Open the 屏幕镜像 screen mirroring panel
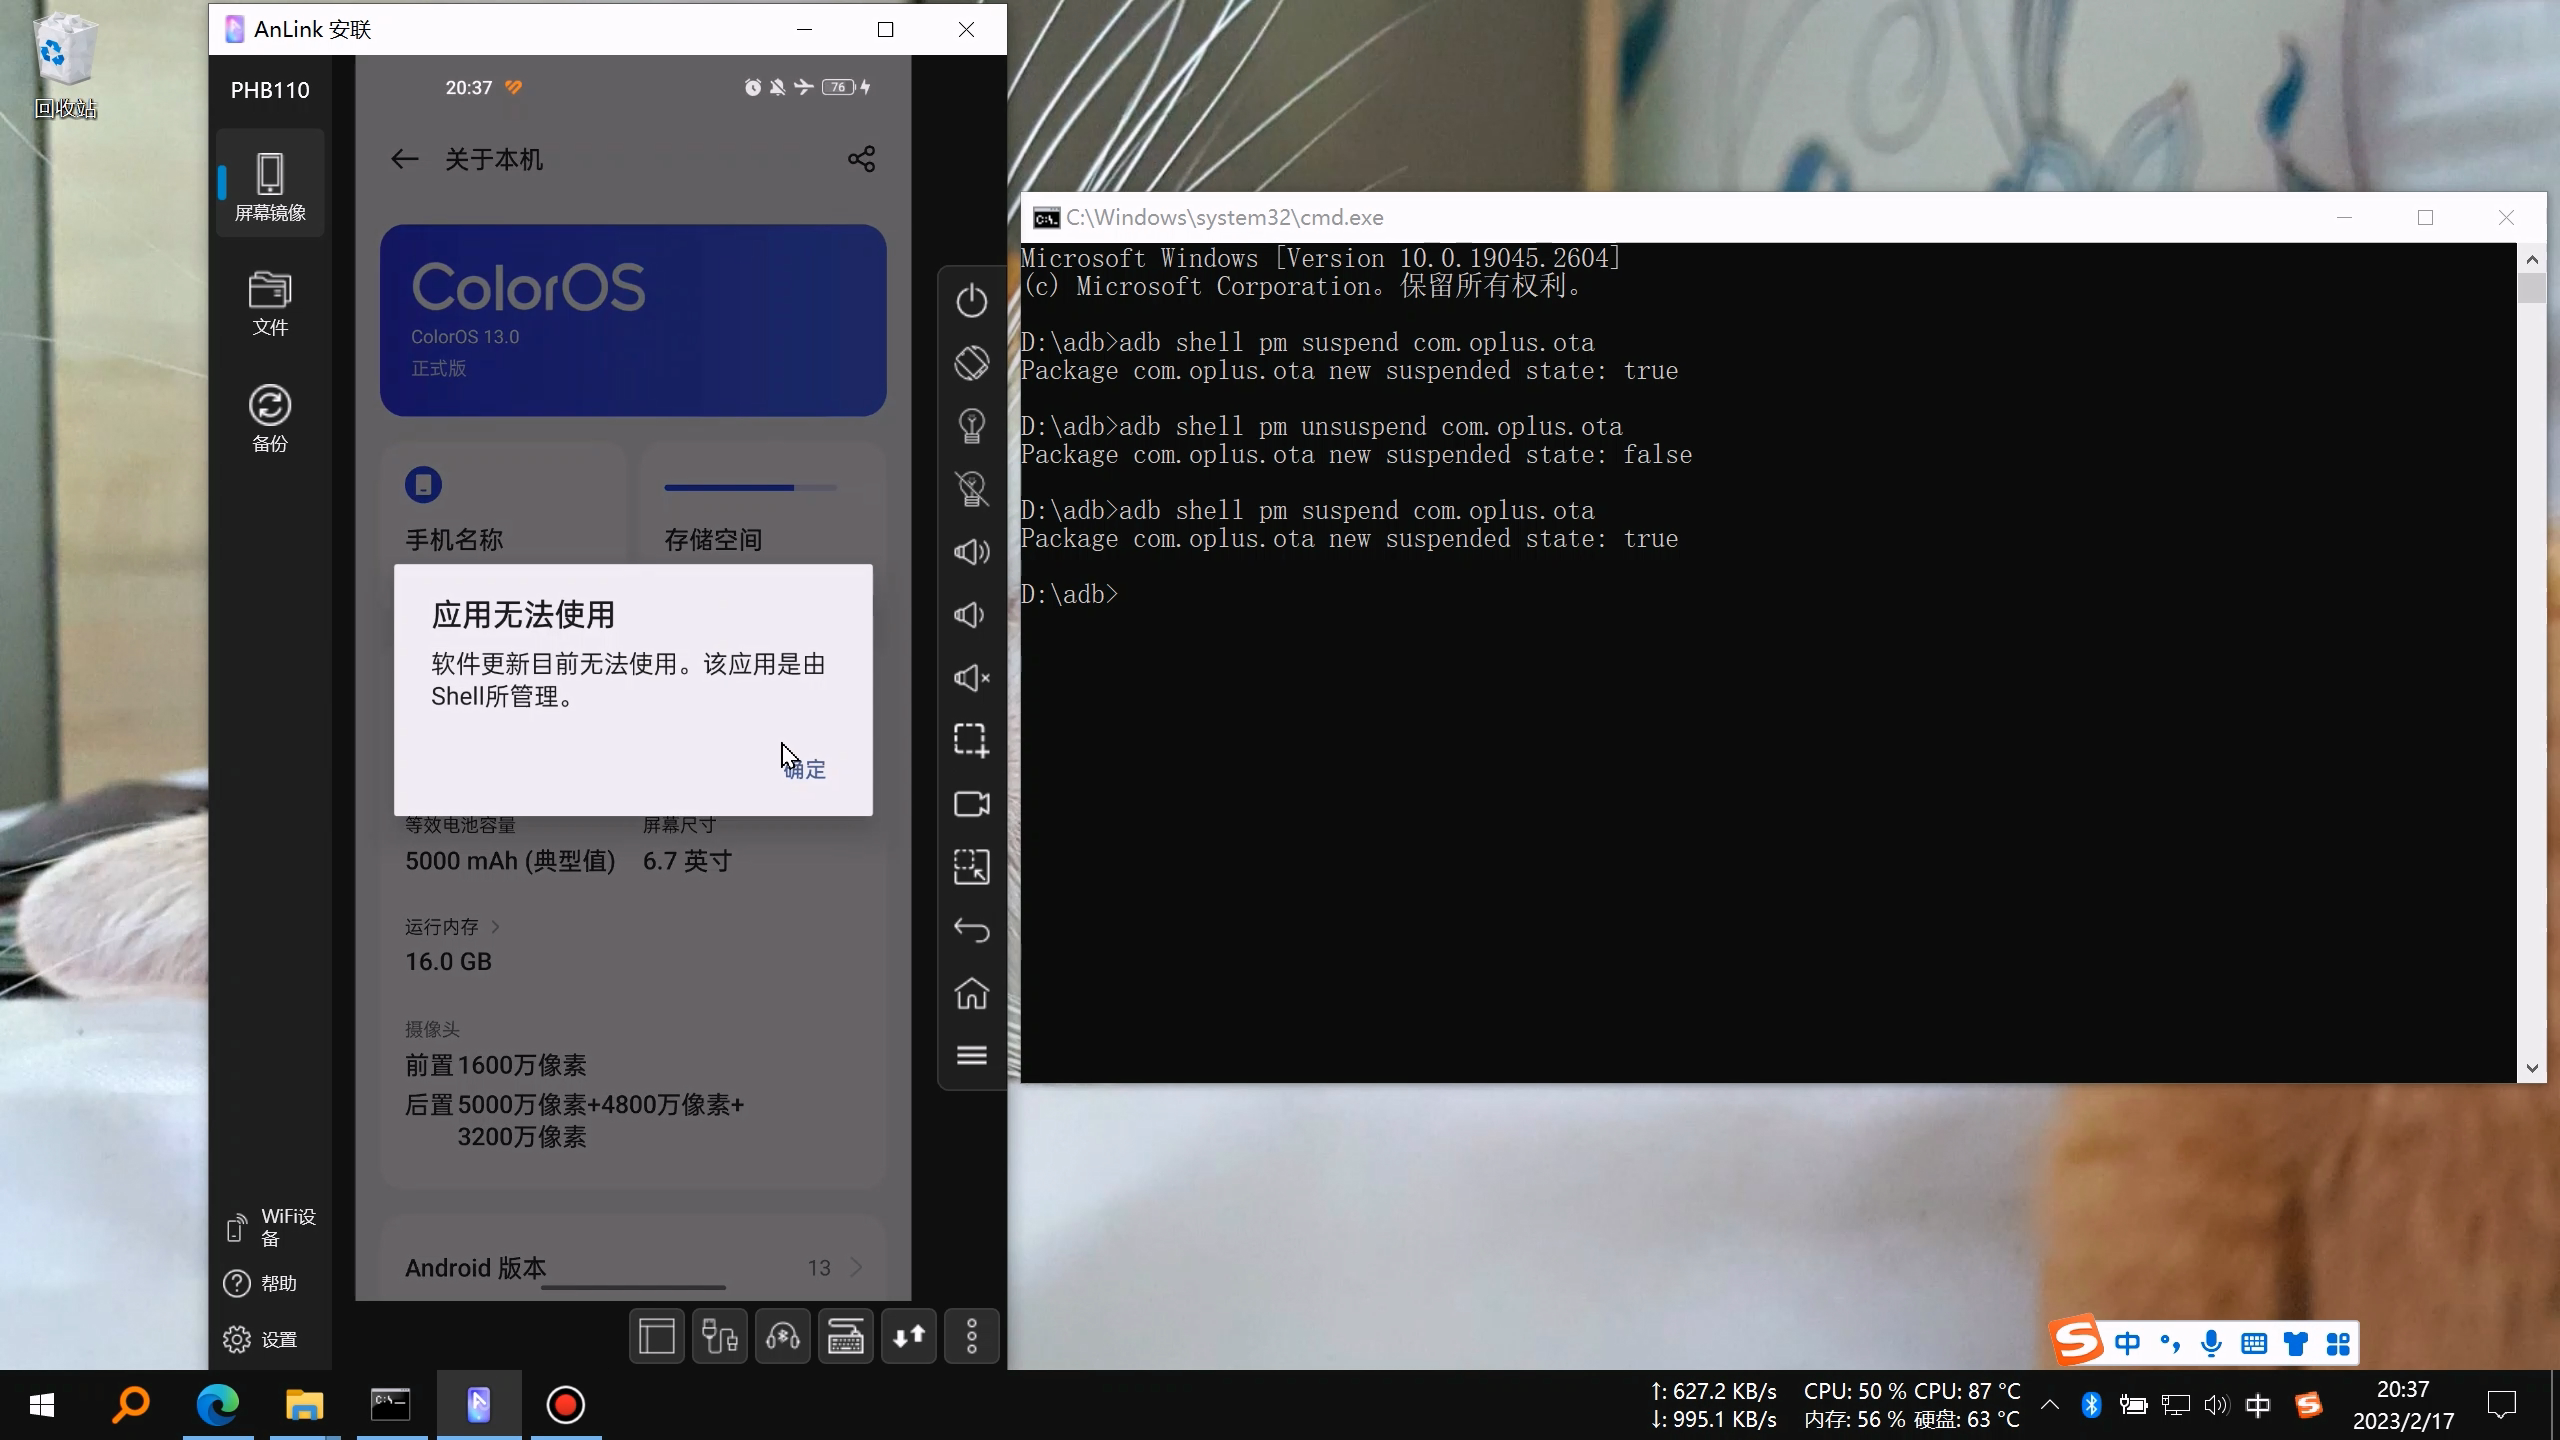The image size is (2560, 1440). coord(270,185)
